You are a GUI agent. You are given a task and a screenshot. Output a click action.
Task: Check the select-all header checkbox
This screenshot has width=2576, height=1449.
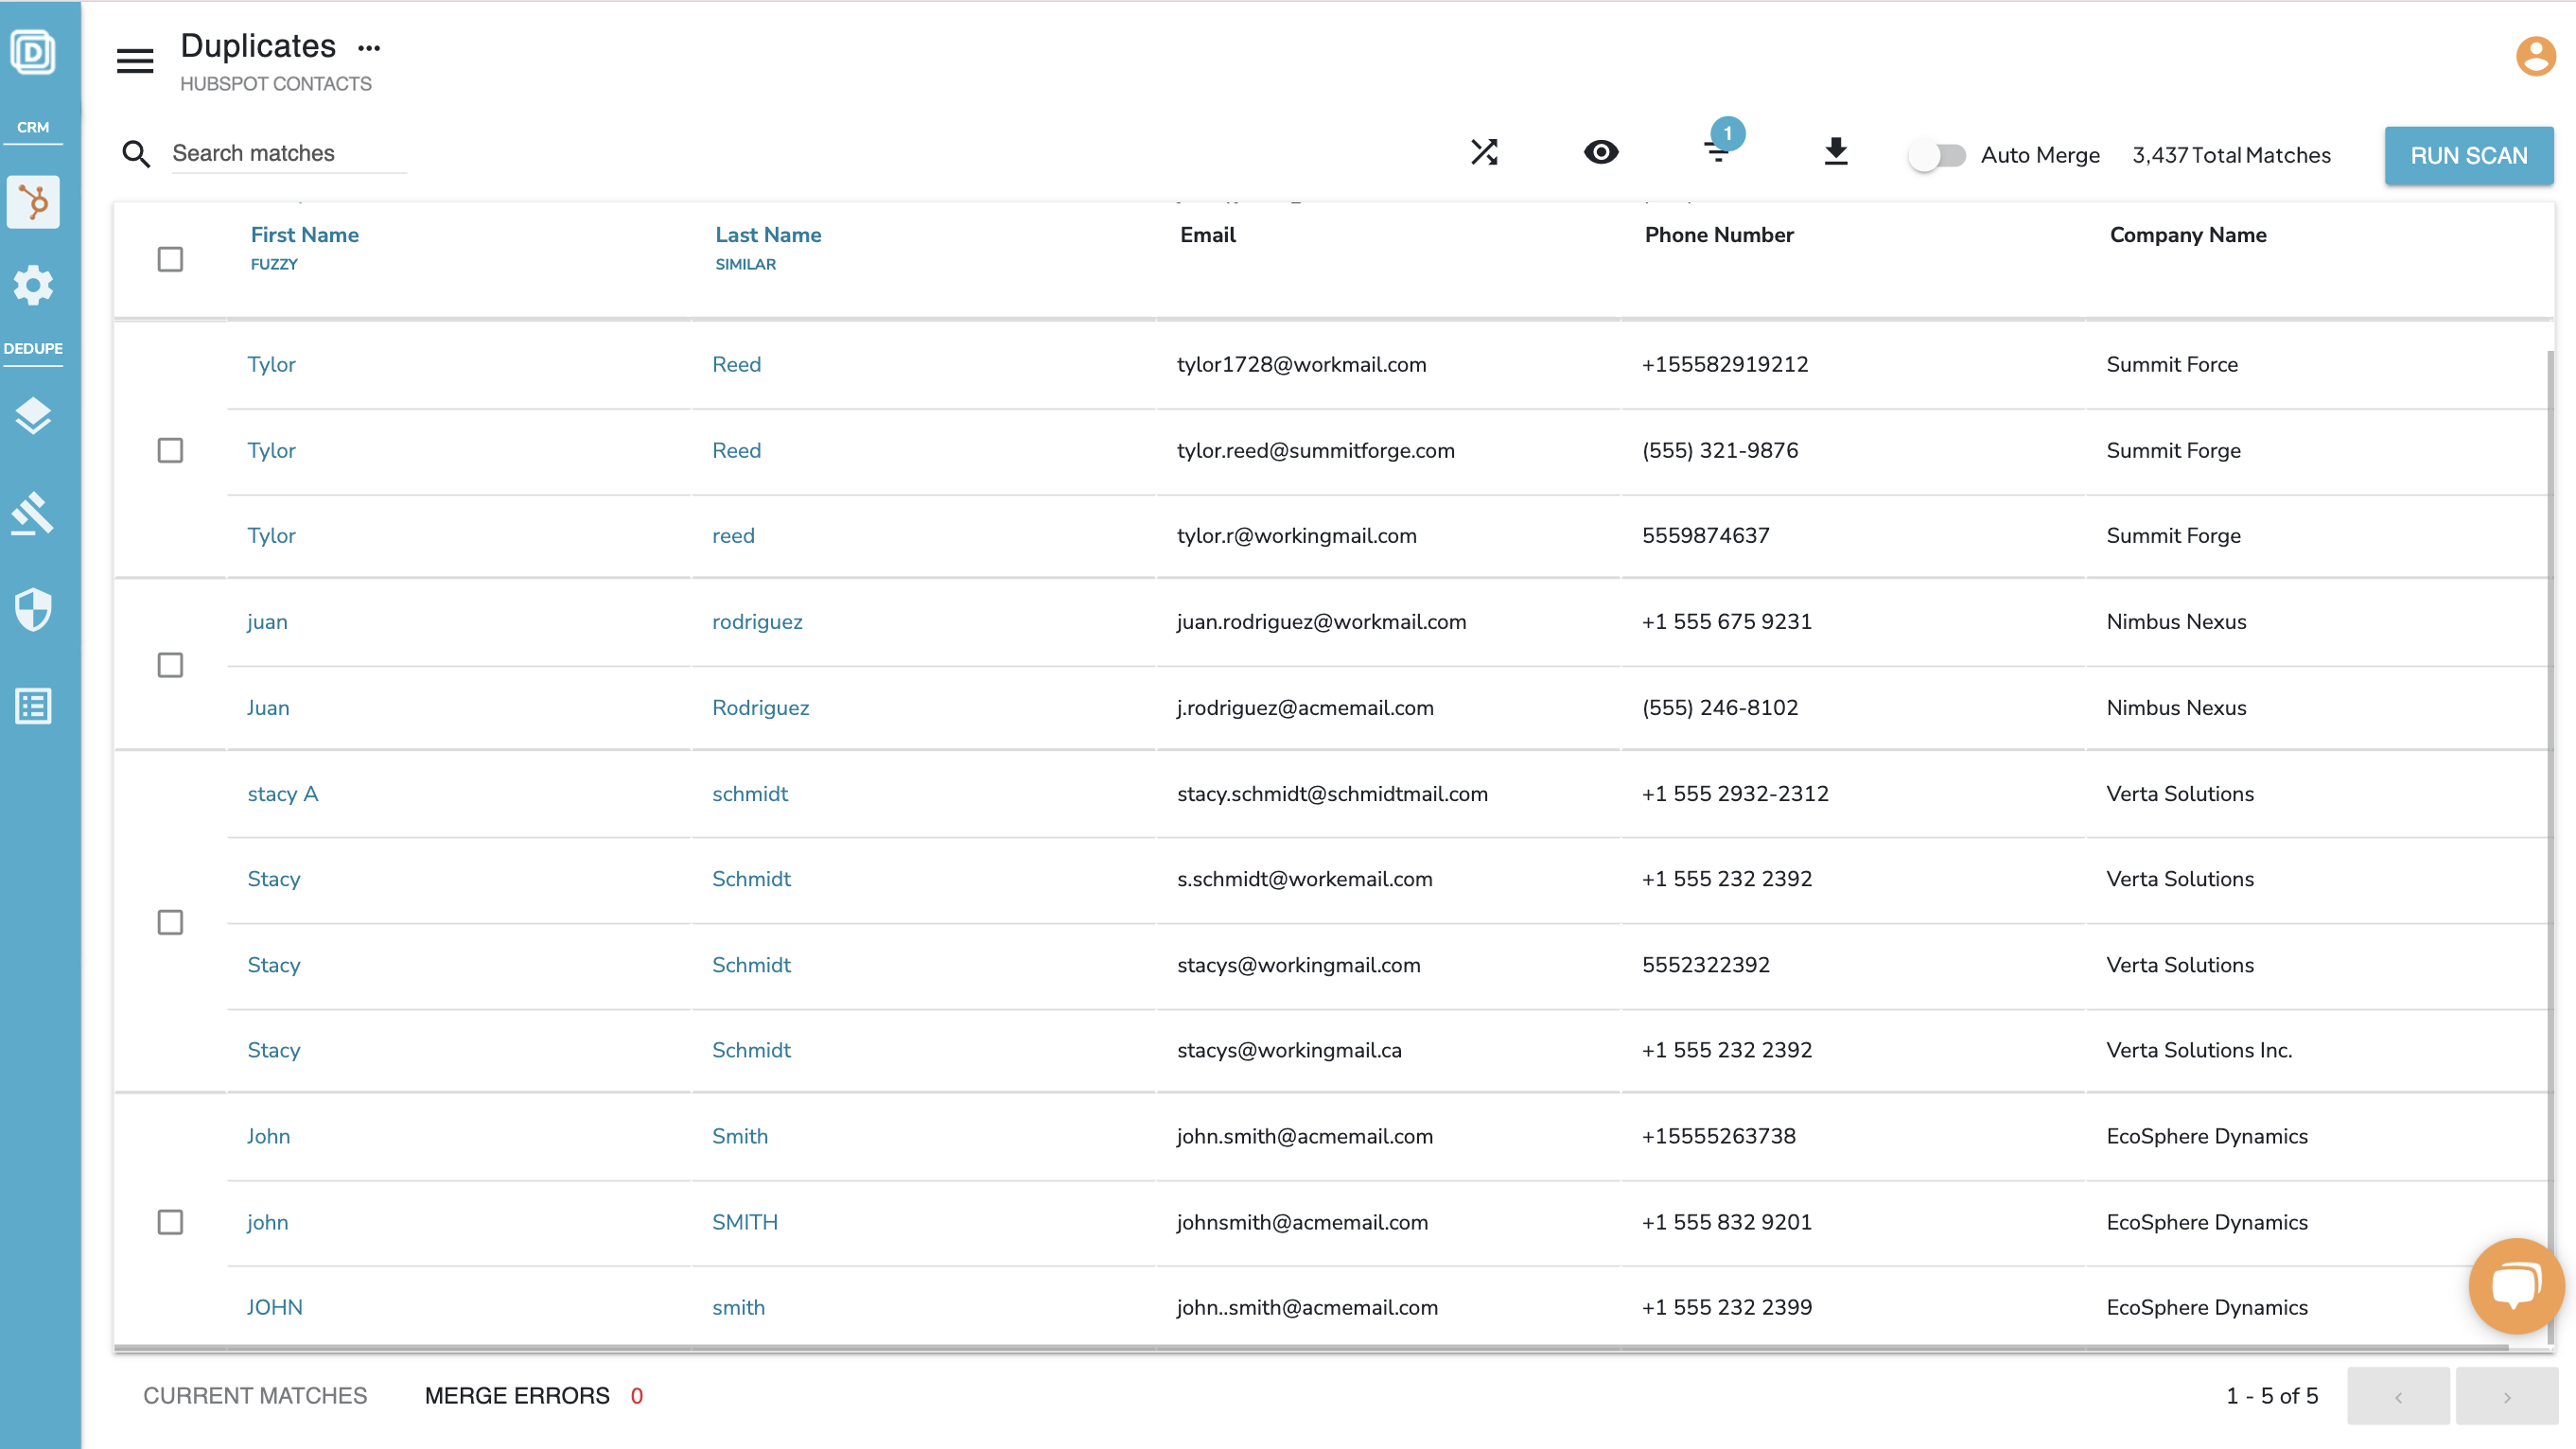[x=170, y=259]
